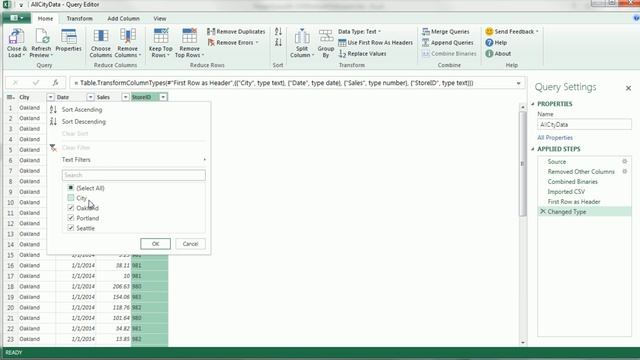Close the Query Settings pane
Image resolution: width=640 pixels, height=360 pixels.
[x=629, y=88]
